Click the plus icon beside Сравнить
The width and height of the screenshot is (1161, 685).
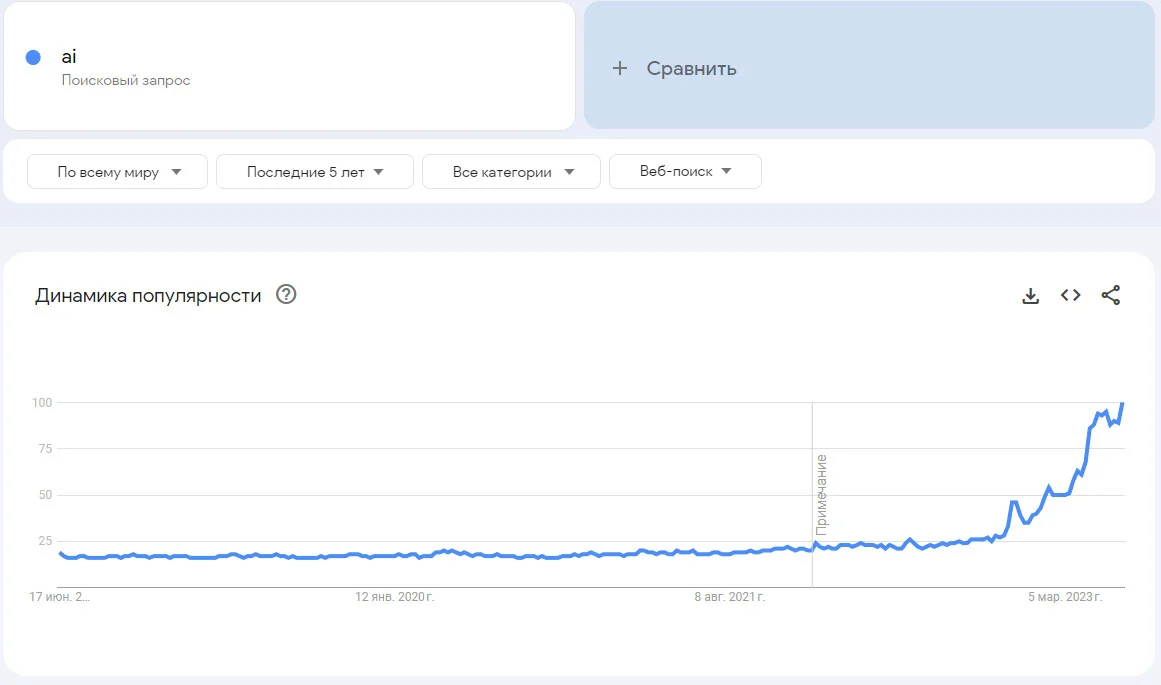coord(620,68)
